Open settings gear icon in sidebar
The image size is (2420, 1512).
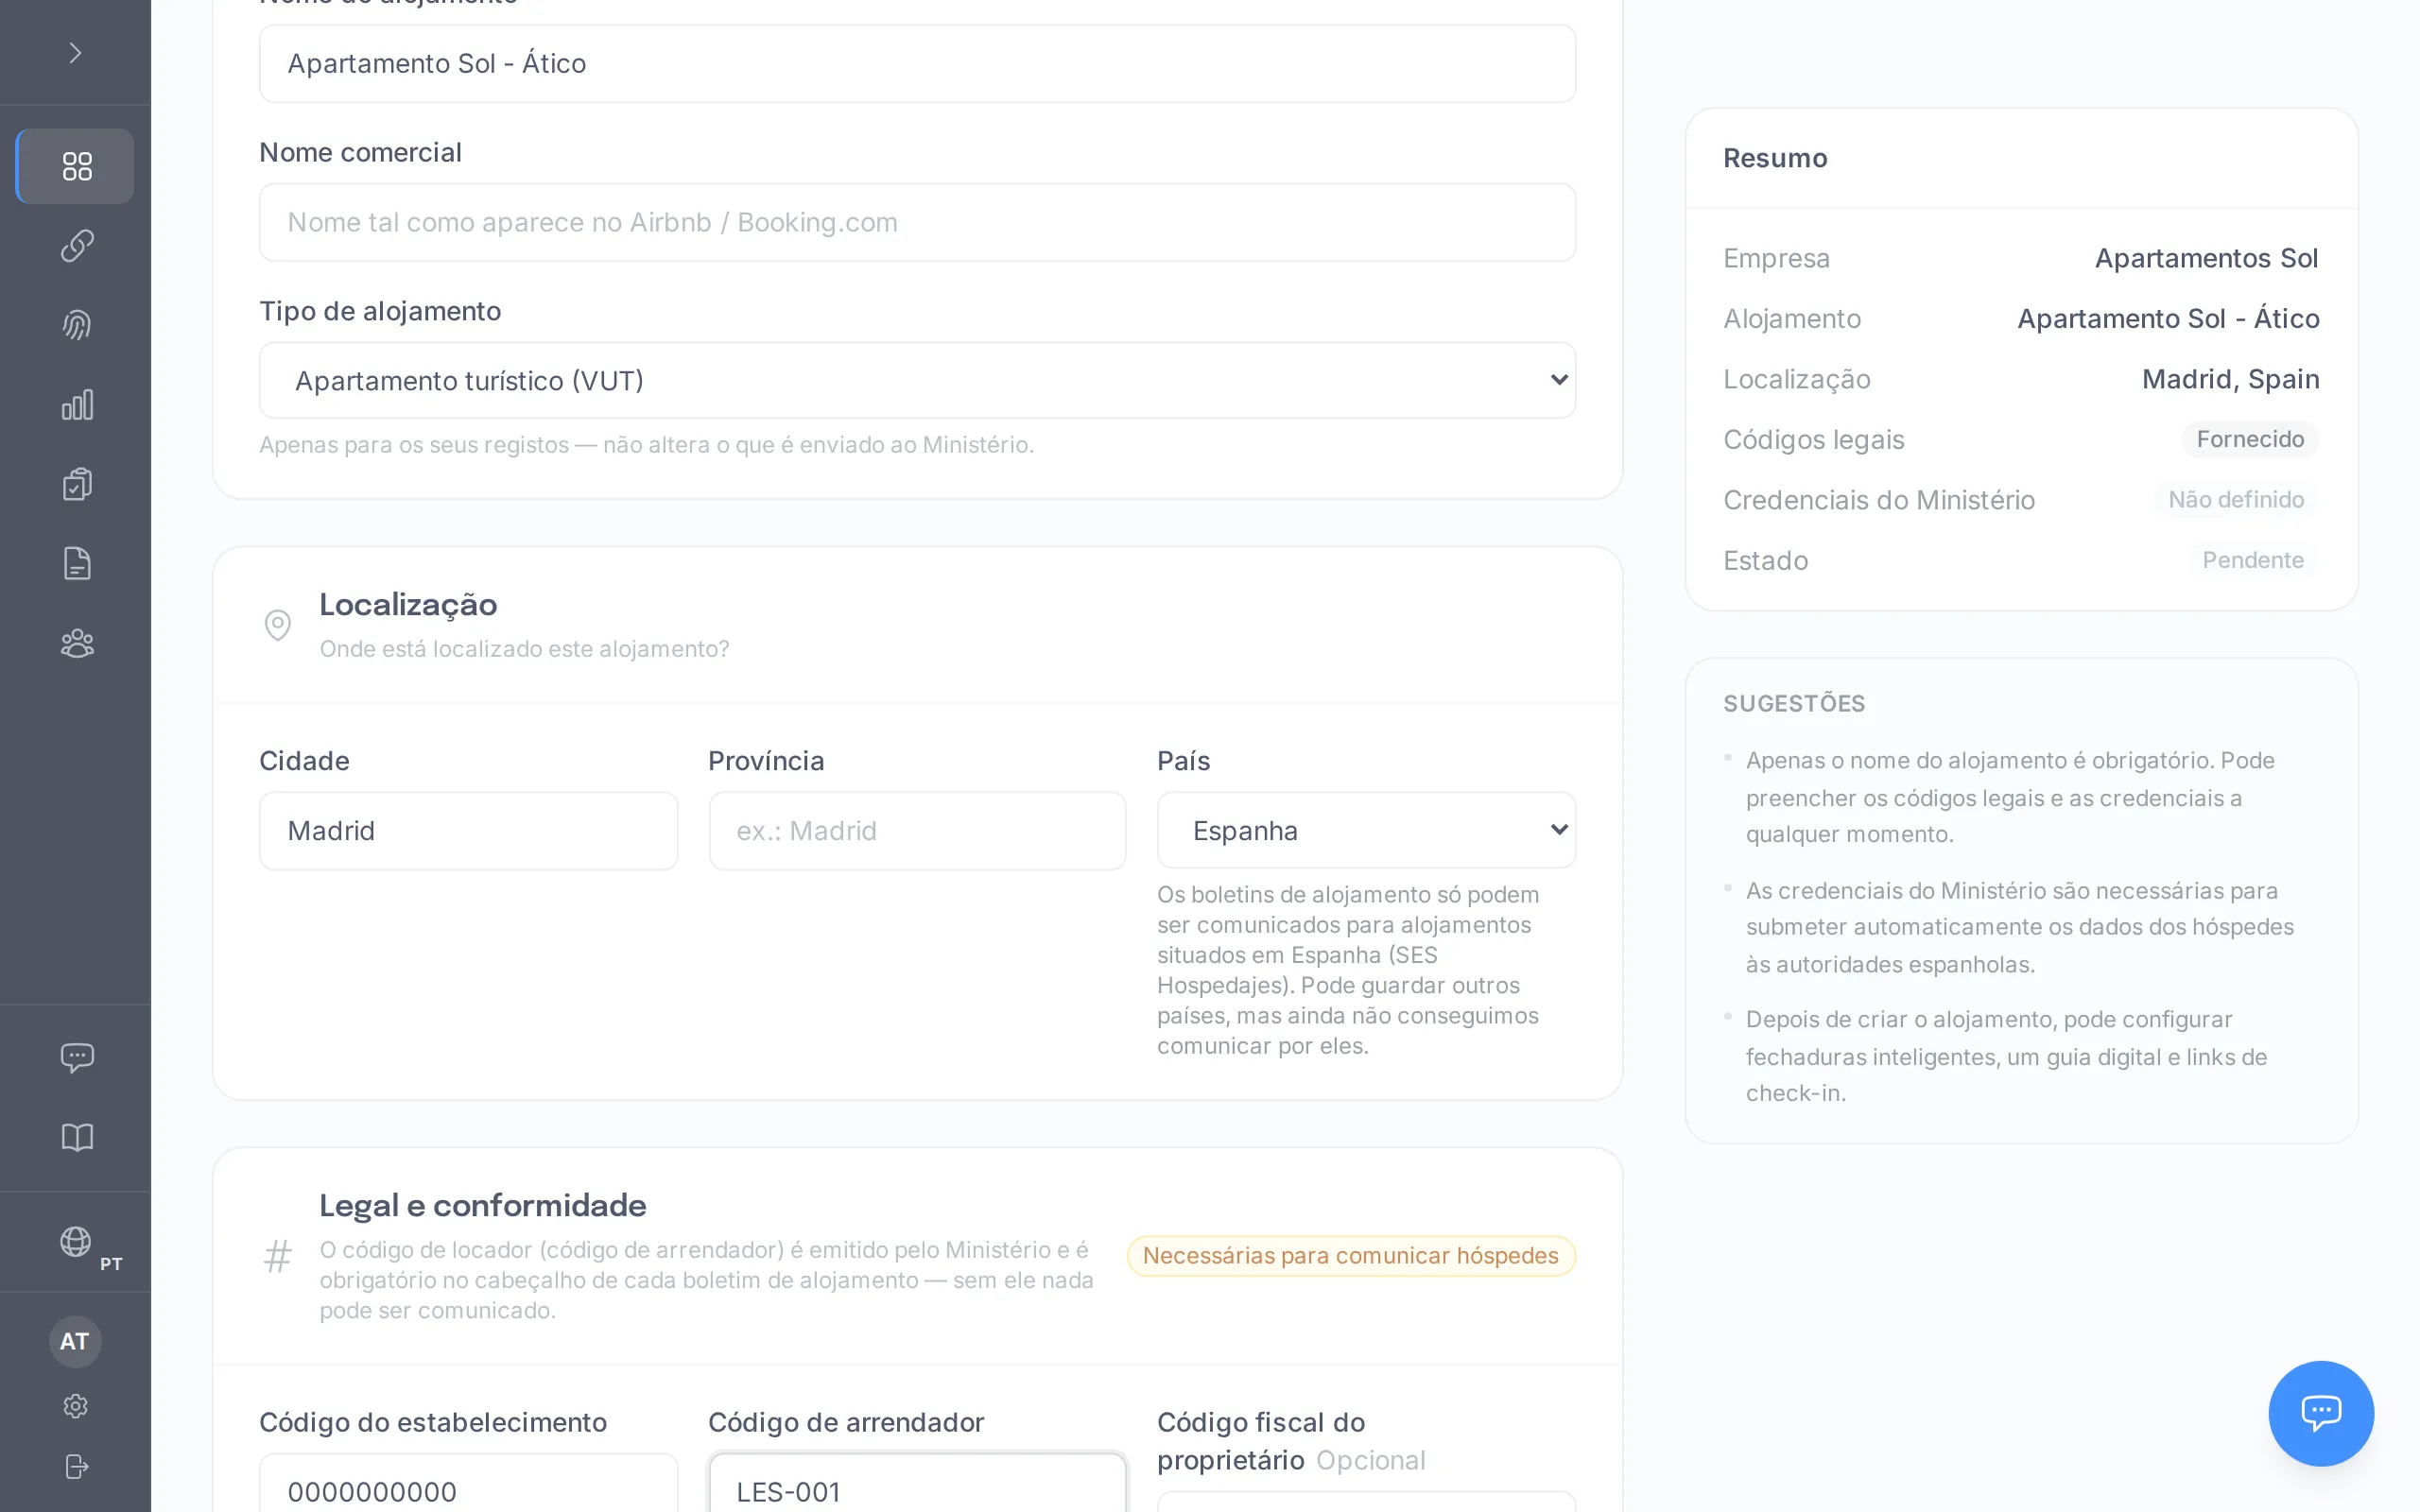tap(75, 1406)
